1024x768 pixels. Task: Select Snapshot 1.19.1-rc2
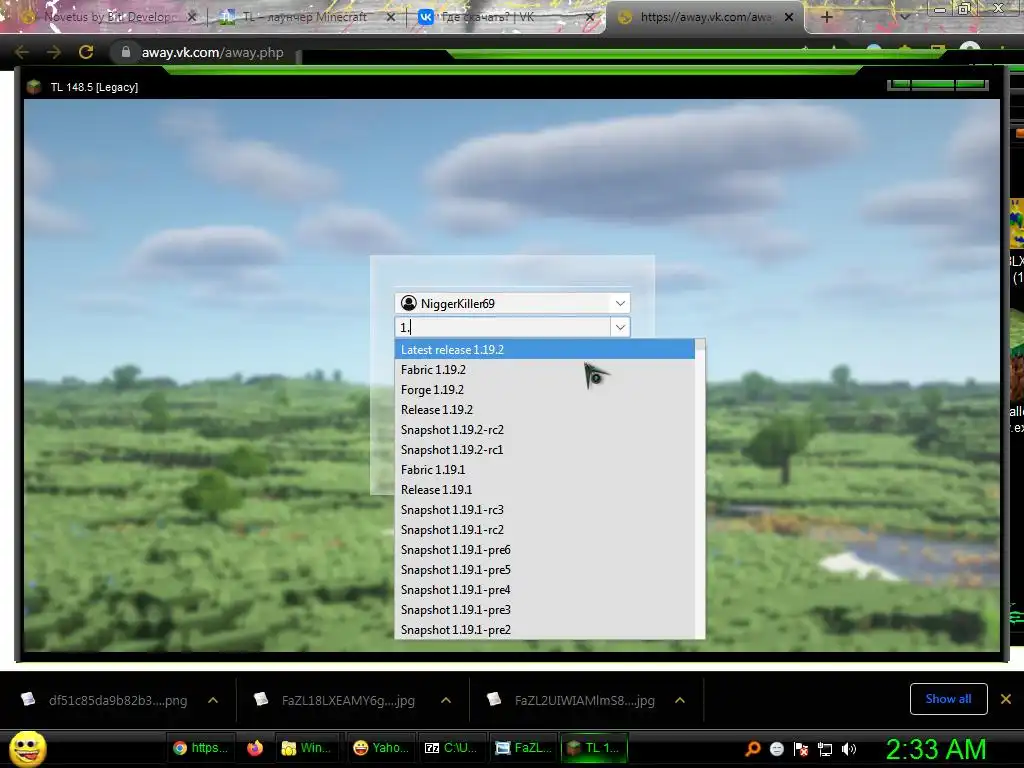pos(545,530)
